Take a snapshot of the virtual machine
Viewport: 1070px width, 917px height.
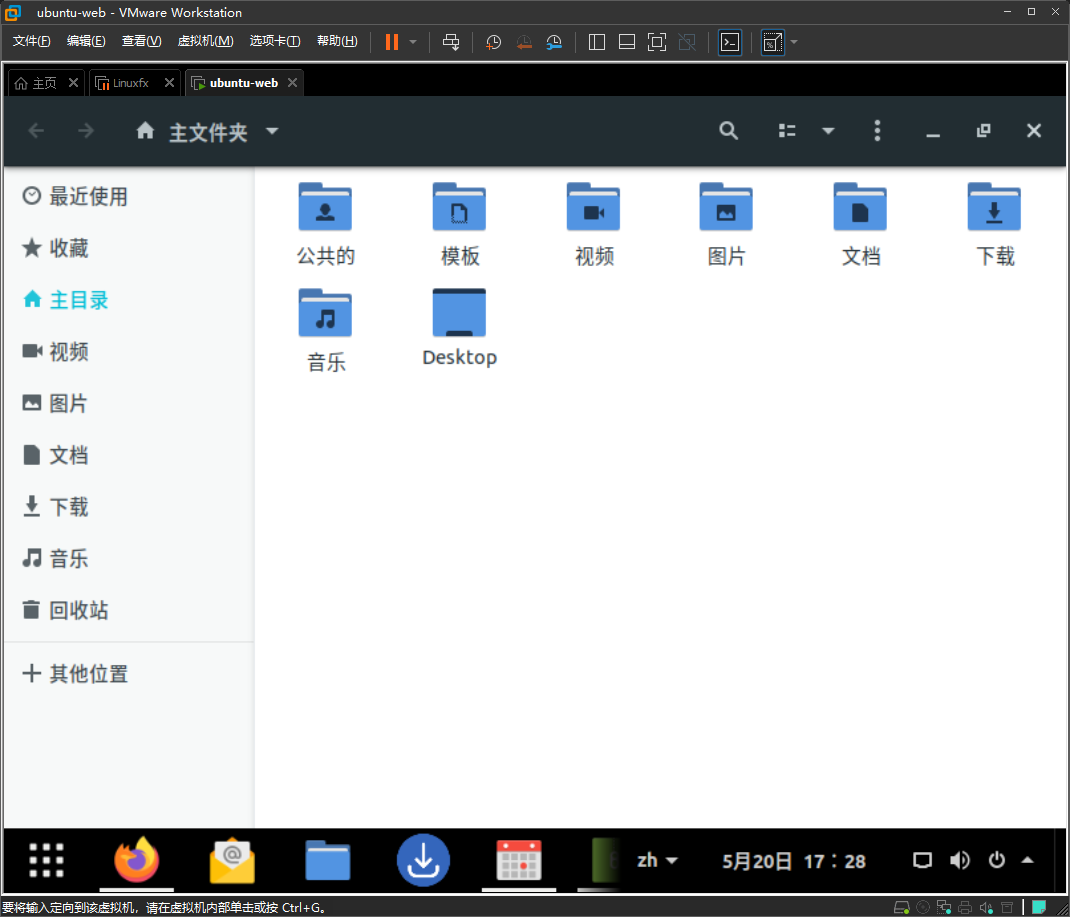(492, 42)
